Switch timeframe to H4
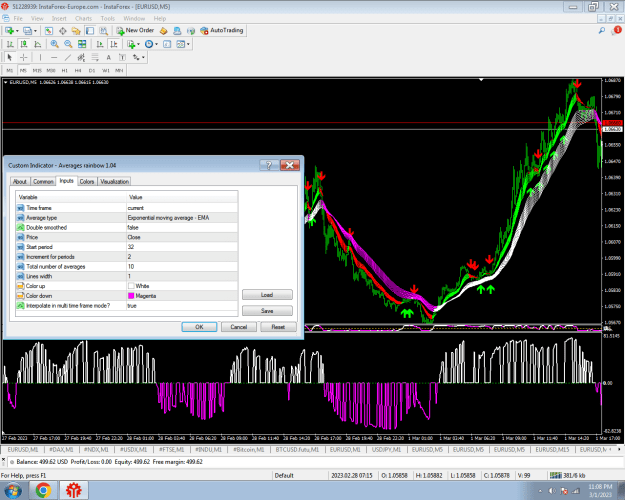The width and height of the screenshot is (625, 500). click(x=78, y=71)
